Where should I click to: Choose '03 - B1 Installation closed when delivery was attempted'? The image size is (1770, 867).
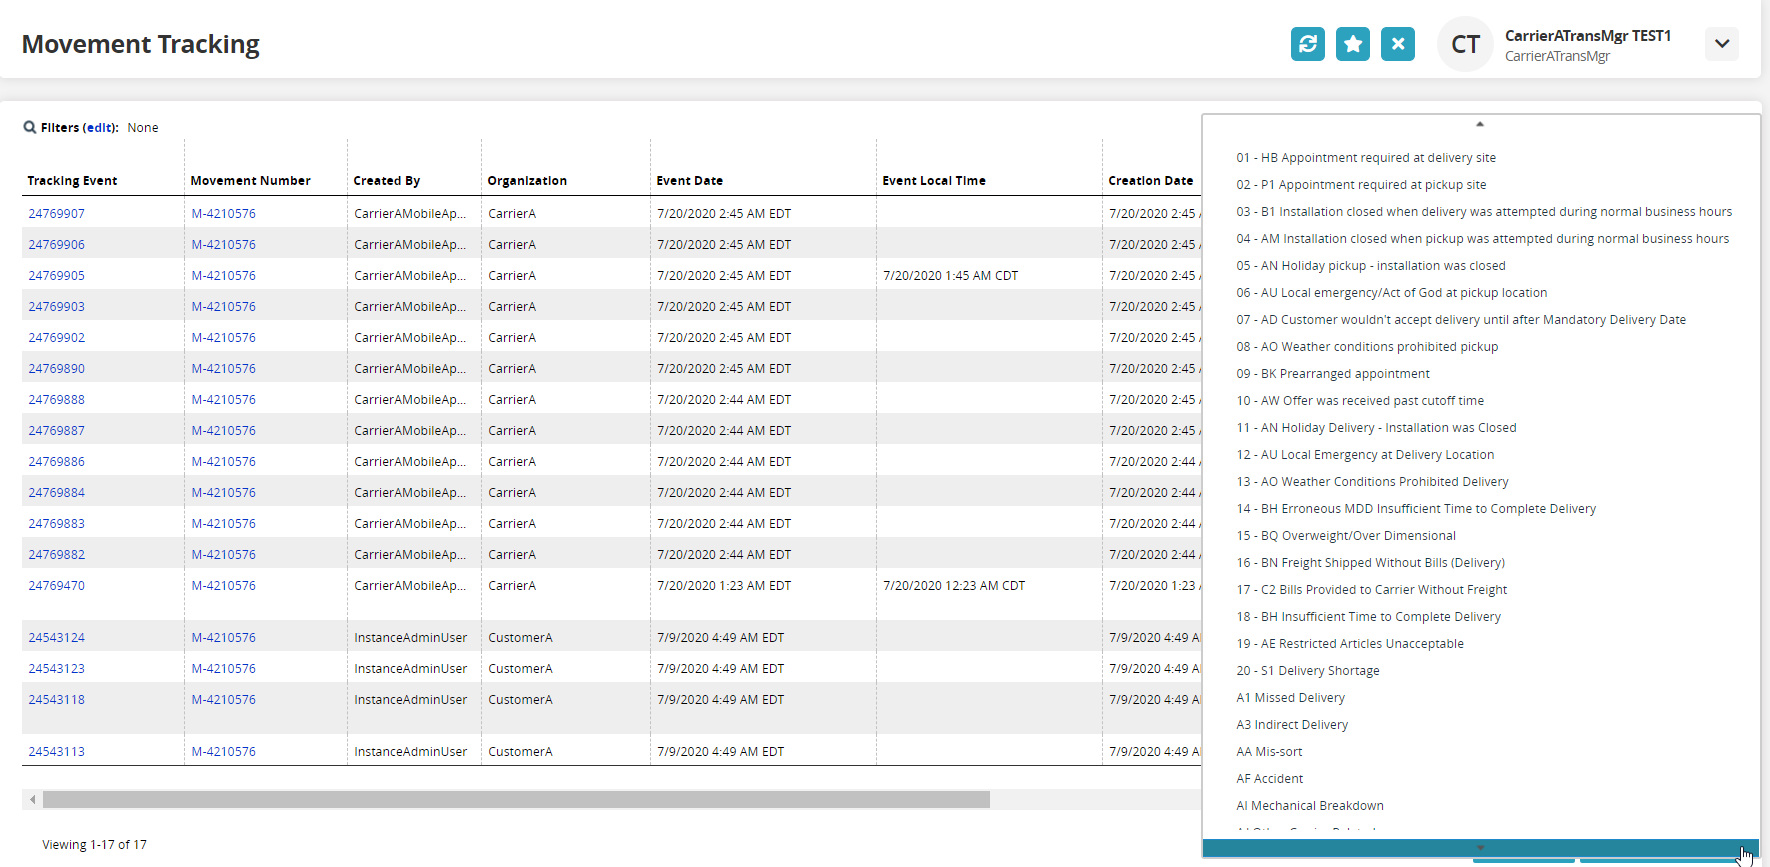[x=1484, y=212]
